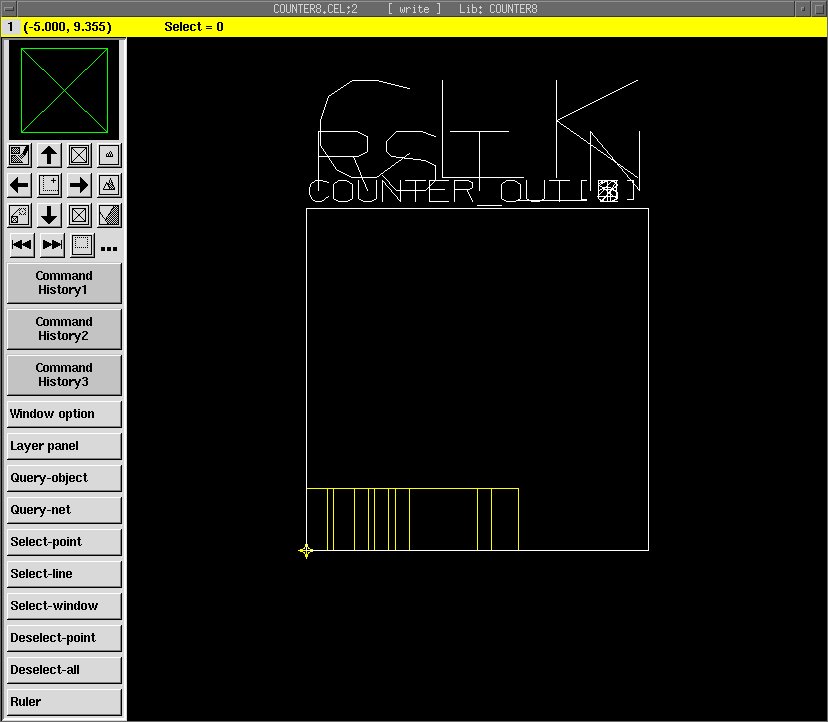Activate the Ruler tool
This screenshot has width=828, height=722.
64,702
